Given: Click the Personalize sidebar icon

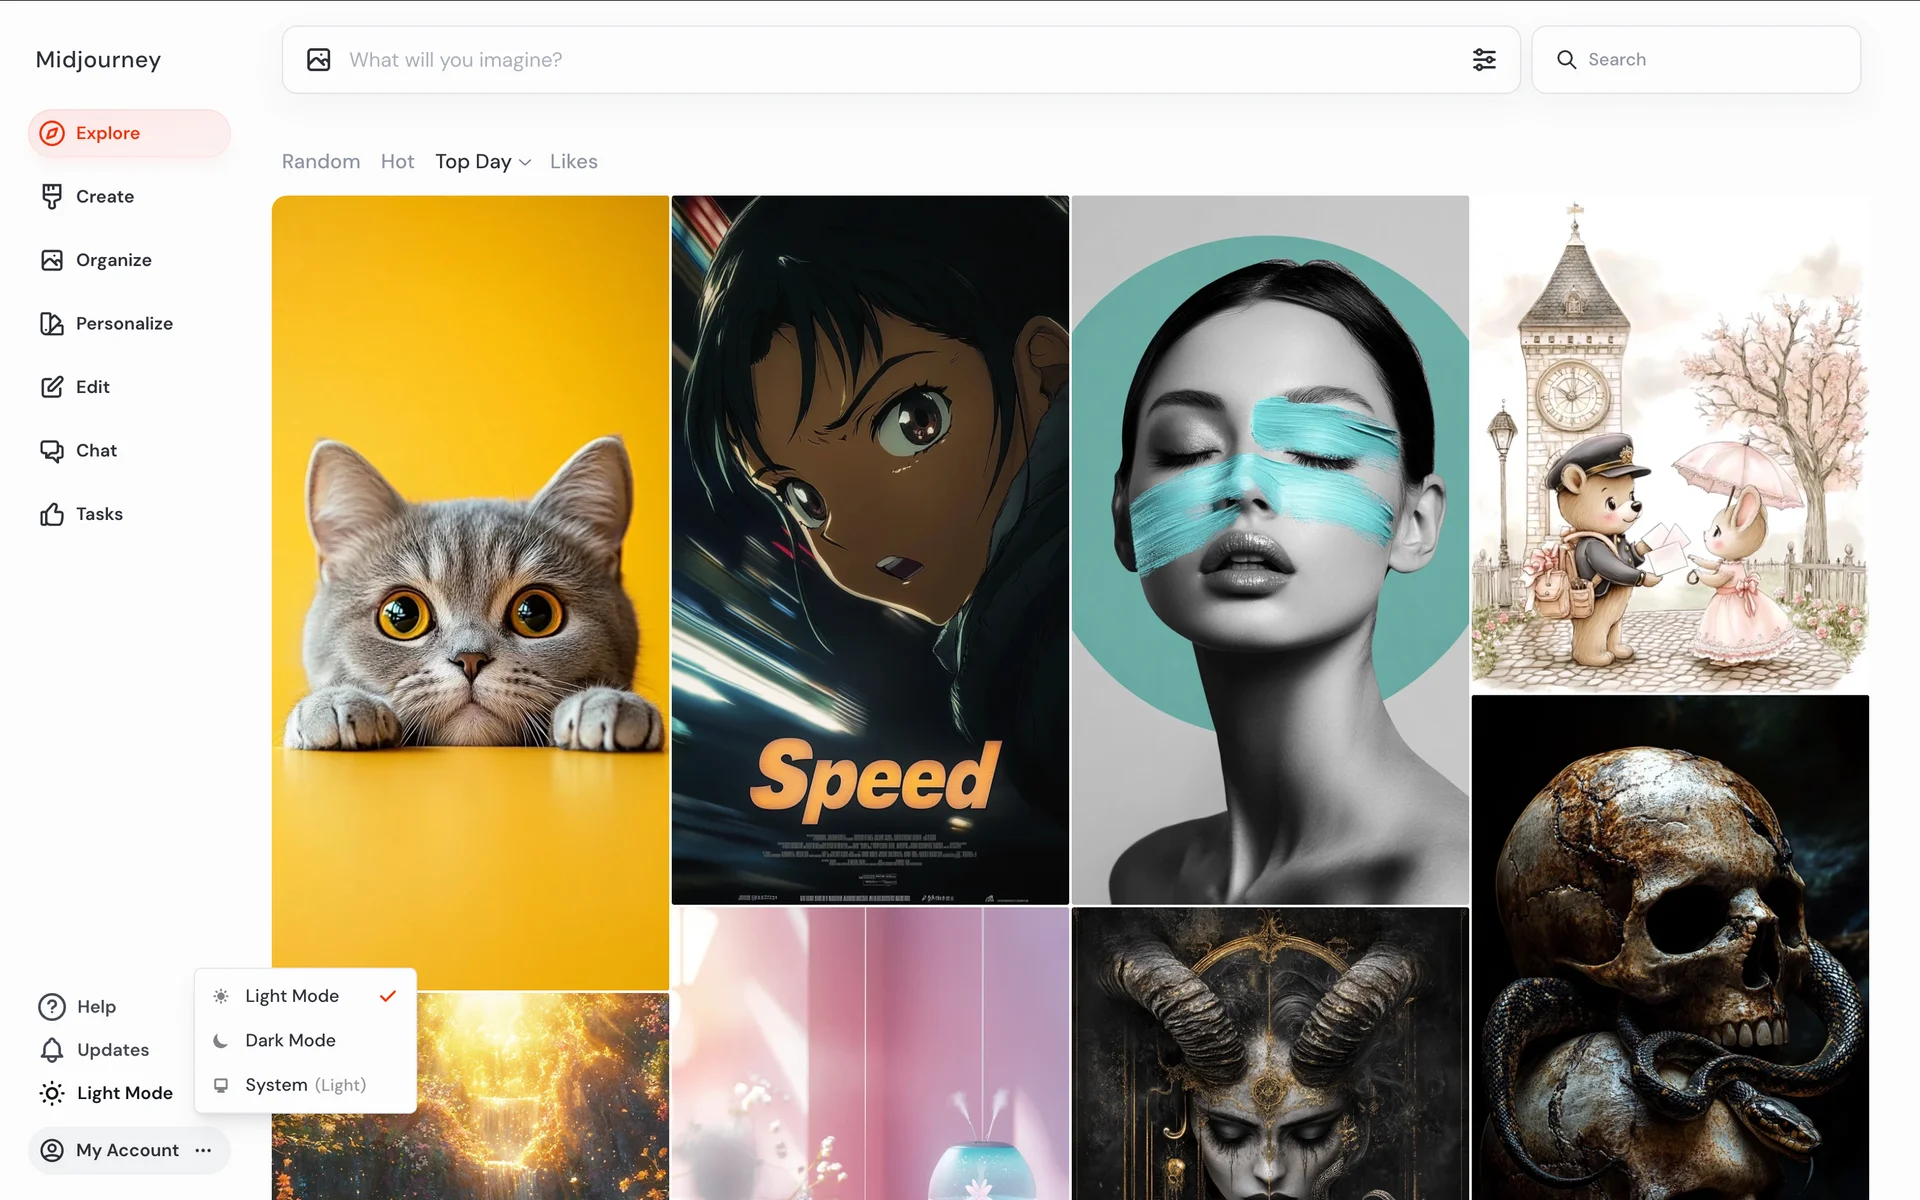Looking at the screenshot, I should click(x=52, y=324).
